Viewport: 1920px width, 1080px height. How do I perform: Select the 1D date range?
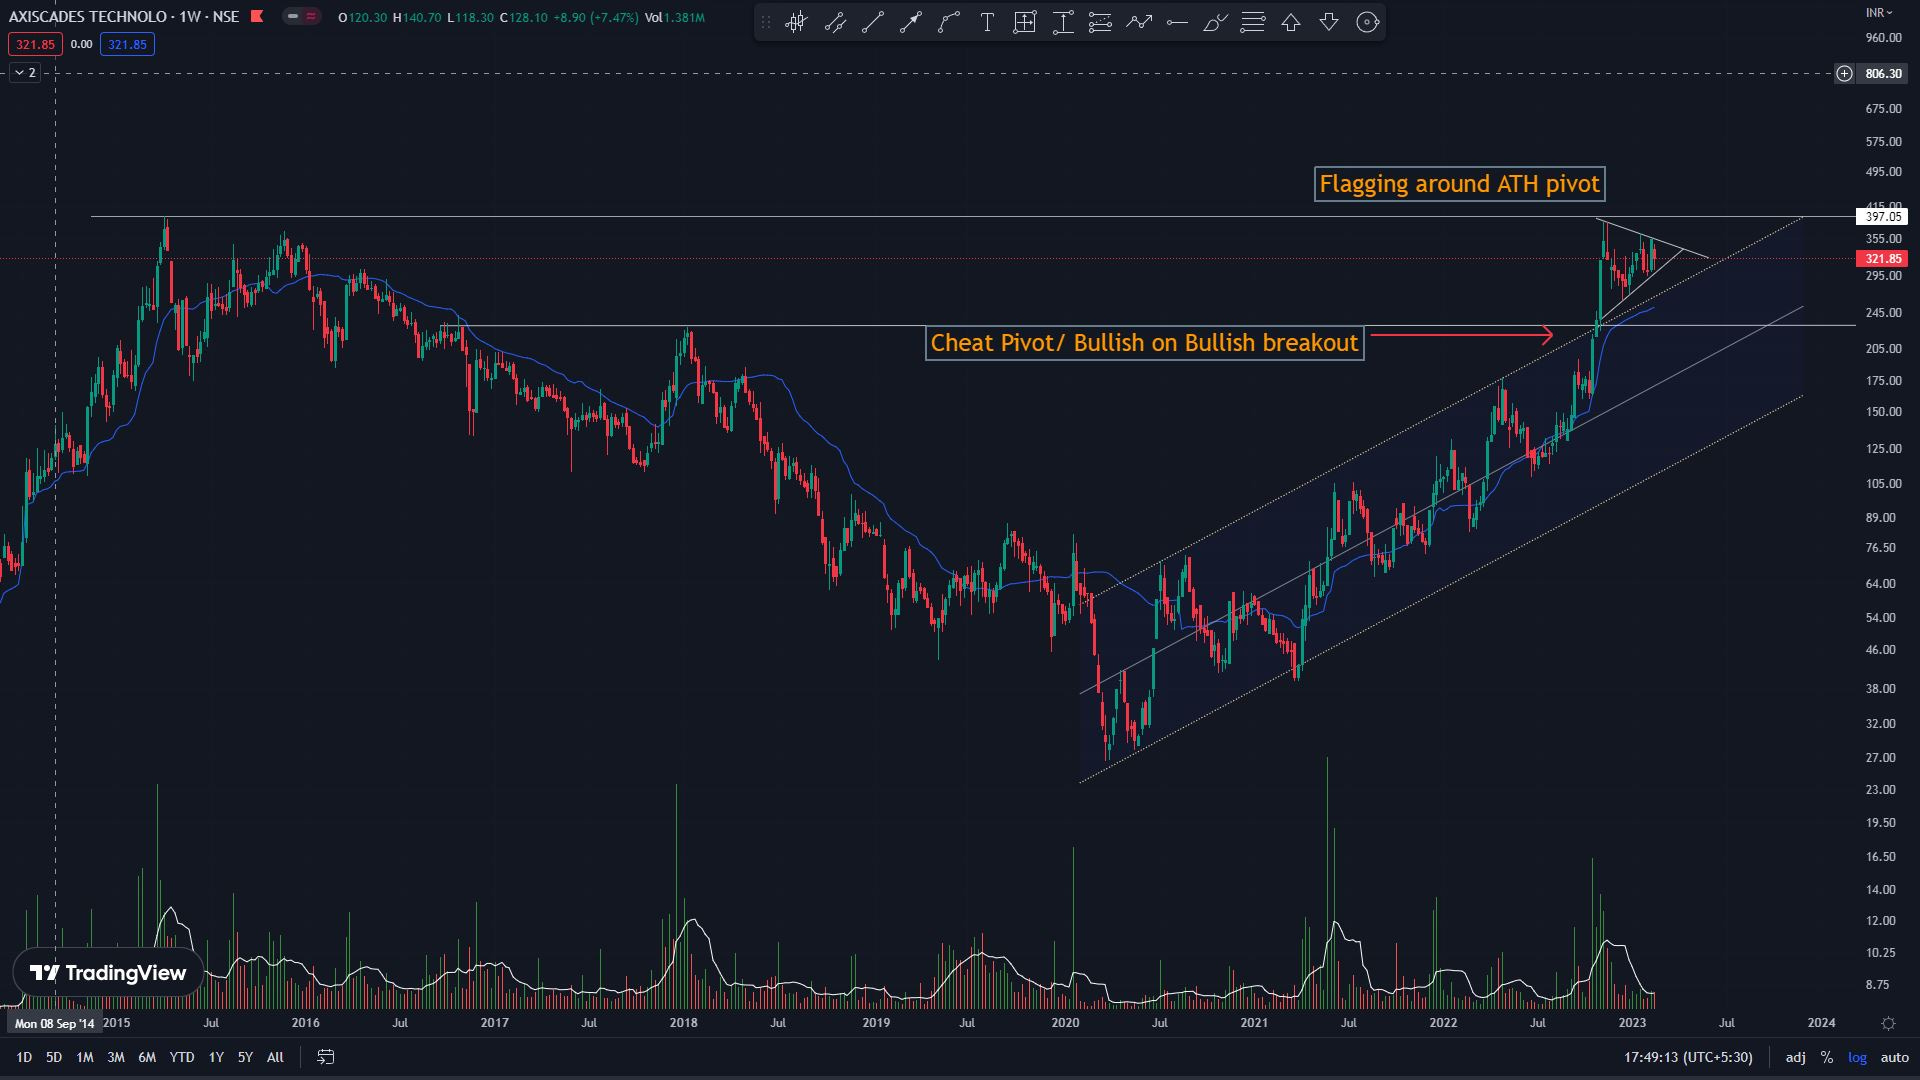point(24,1057)
